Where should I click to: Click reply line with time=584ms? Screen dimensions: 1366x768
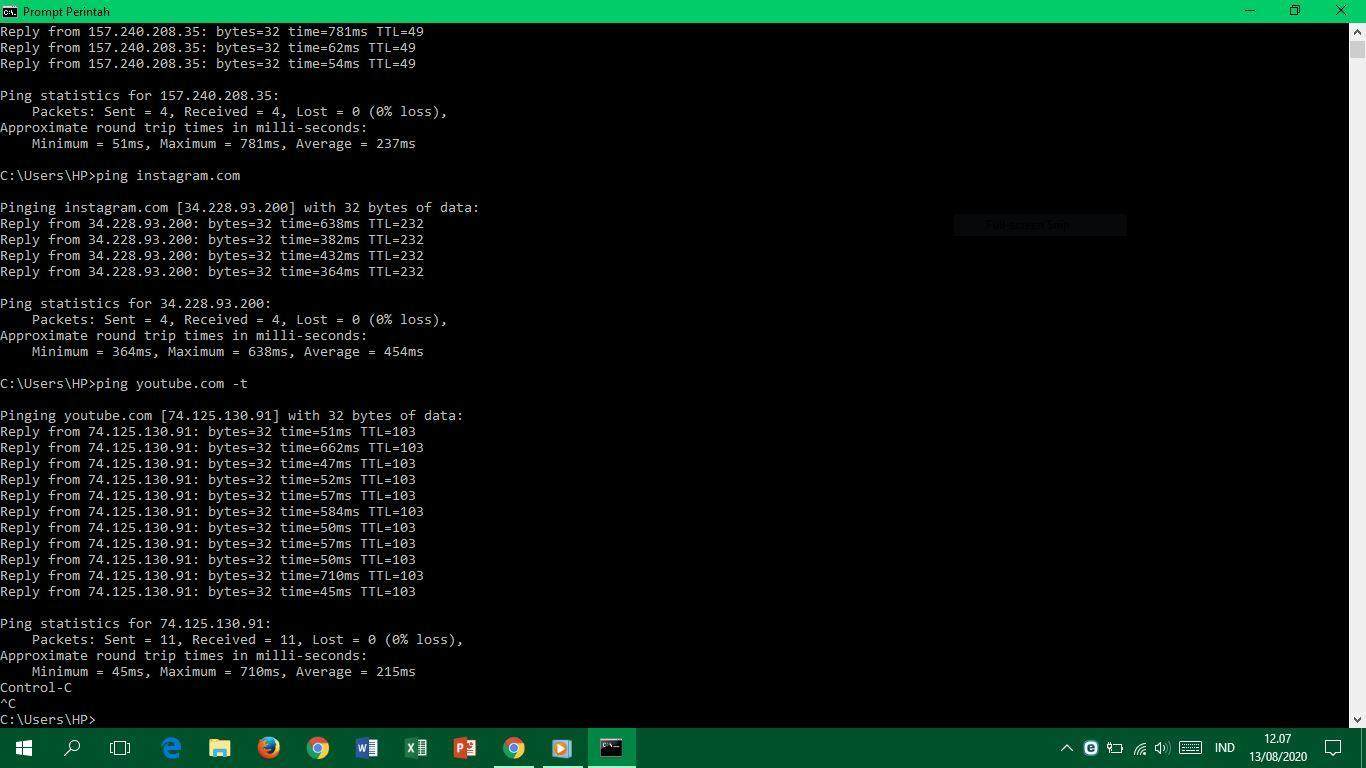pyautogui.click(x=212, y=512)
